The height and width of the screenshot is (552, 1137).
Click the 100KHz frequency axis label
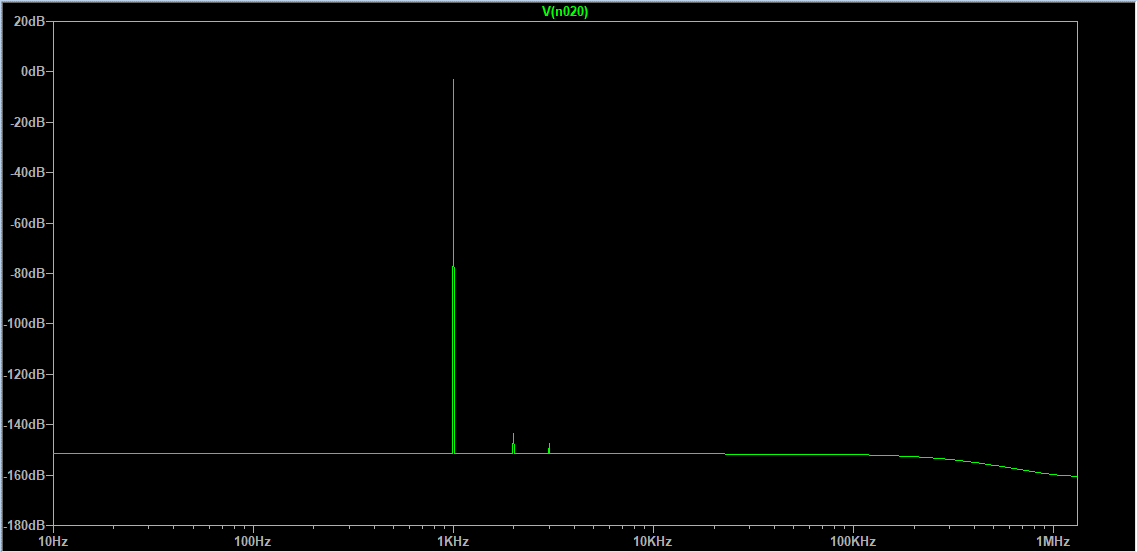pyautogui.click(x=853, y=541)
